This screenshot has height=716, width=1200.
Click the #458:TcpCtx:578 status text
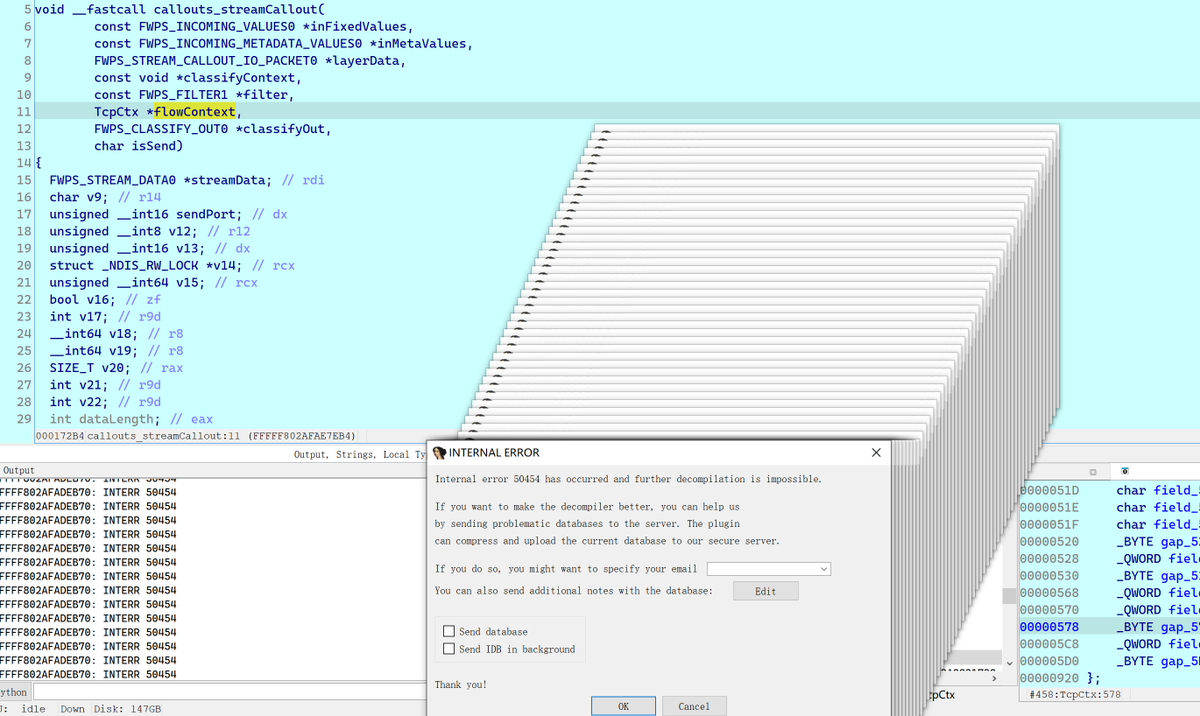point(1075,694)
